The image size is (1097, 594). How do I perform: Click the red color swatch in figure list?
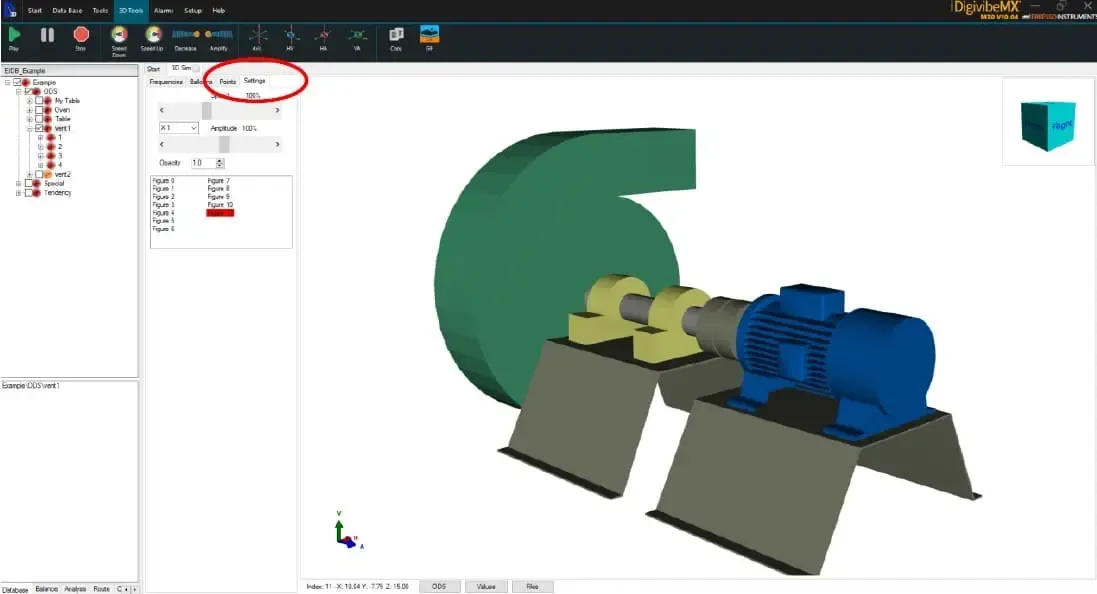tap(220, 213)
